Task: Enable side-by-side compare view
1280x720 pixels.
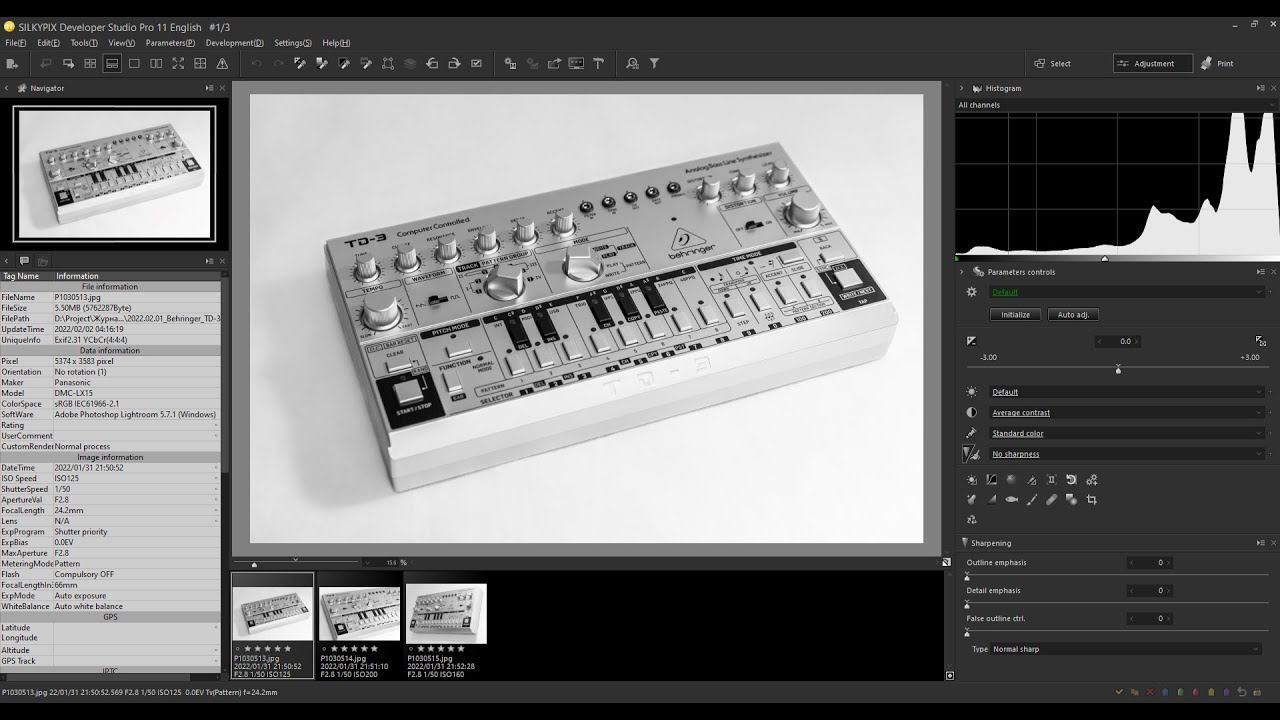Action: (x=156, y=63)
